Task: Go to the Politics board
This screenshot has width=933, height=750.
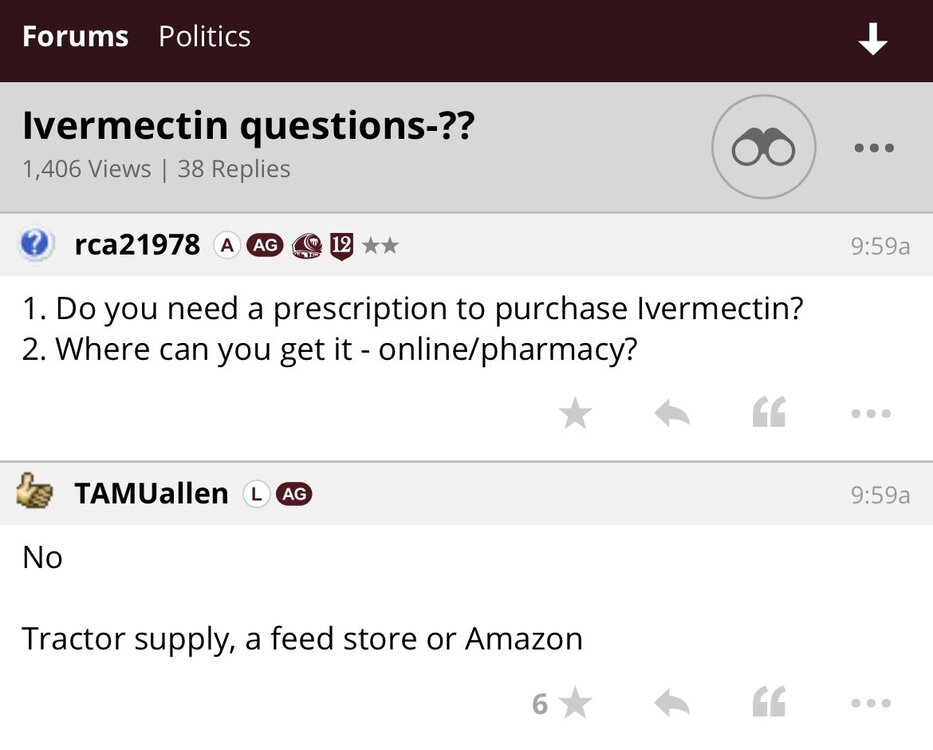Action: 204,37
